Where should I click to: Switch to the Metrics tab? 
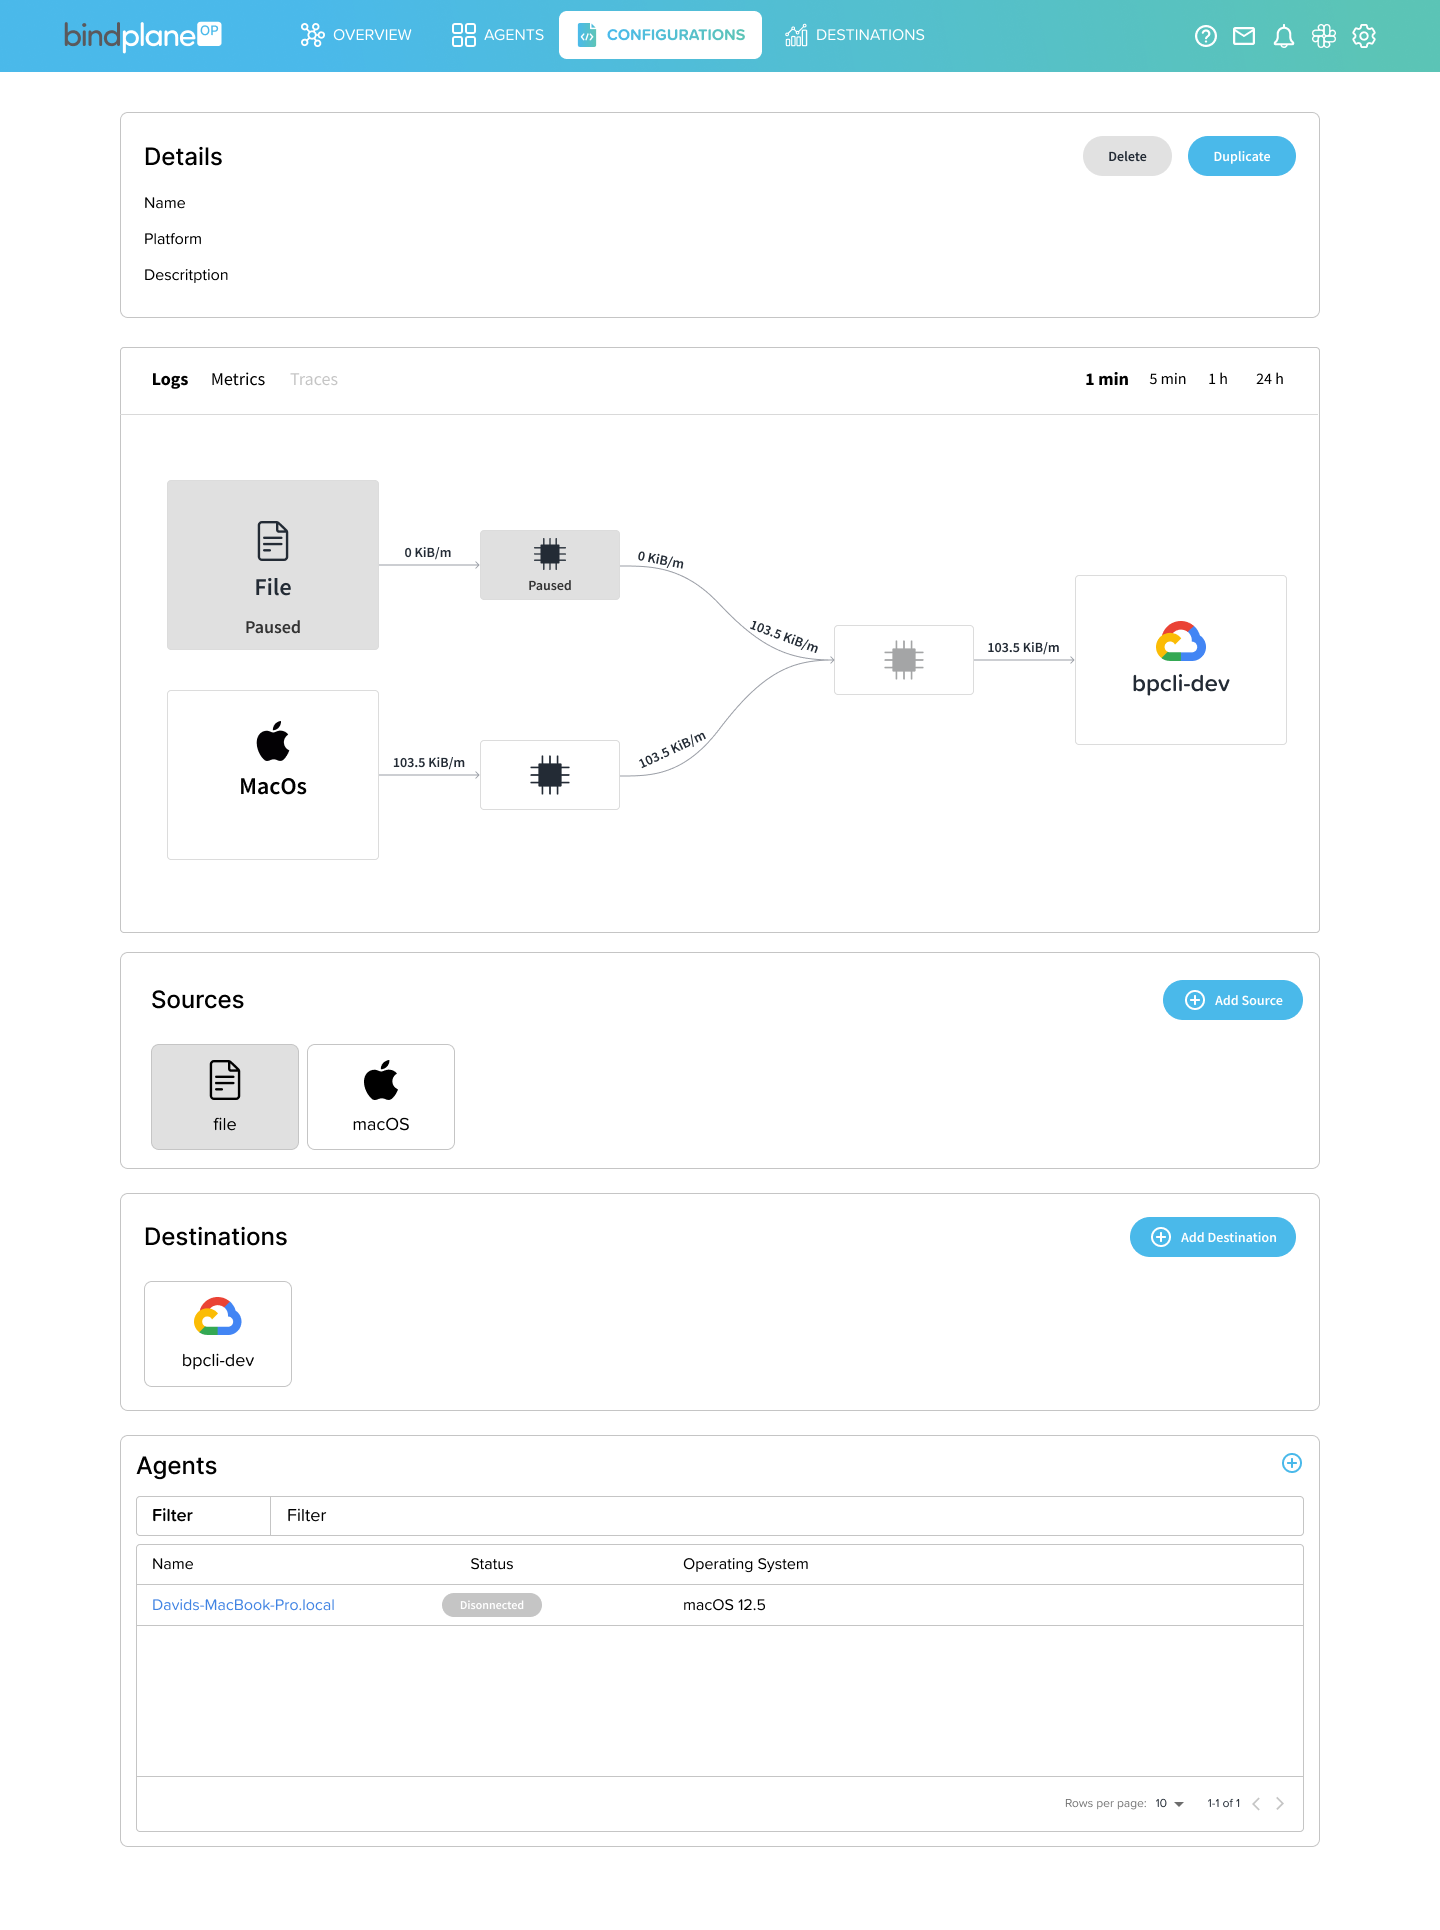point(238,379)
